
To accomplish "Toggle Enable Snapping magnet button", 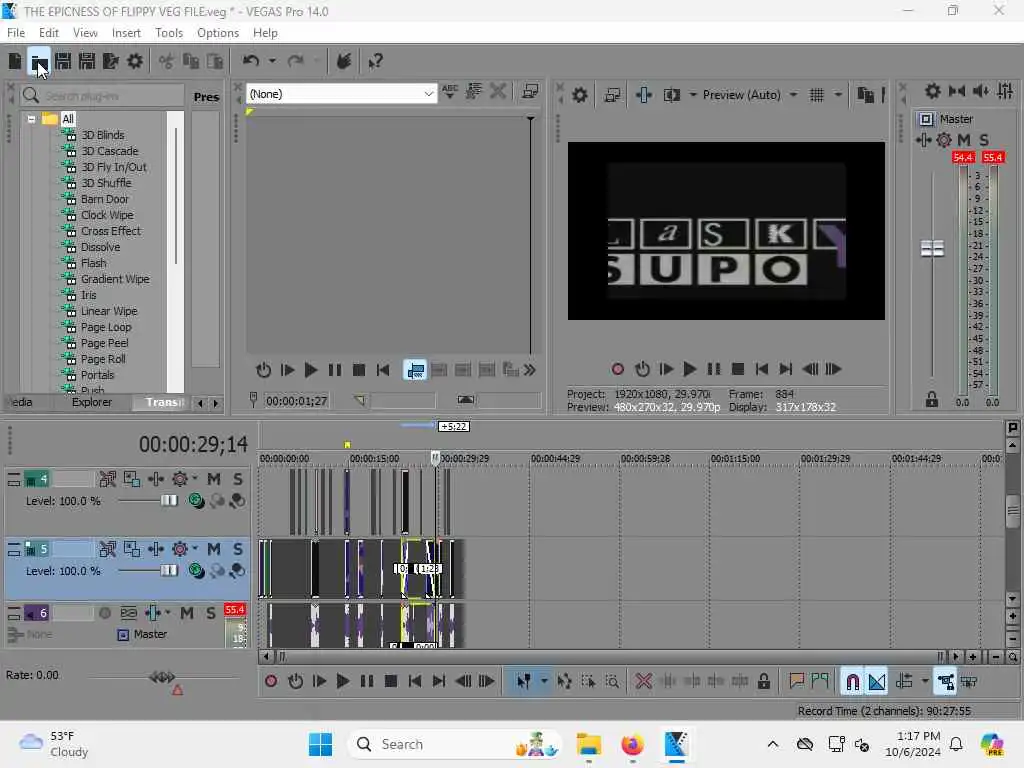I will [852, 682].
